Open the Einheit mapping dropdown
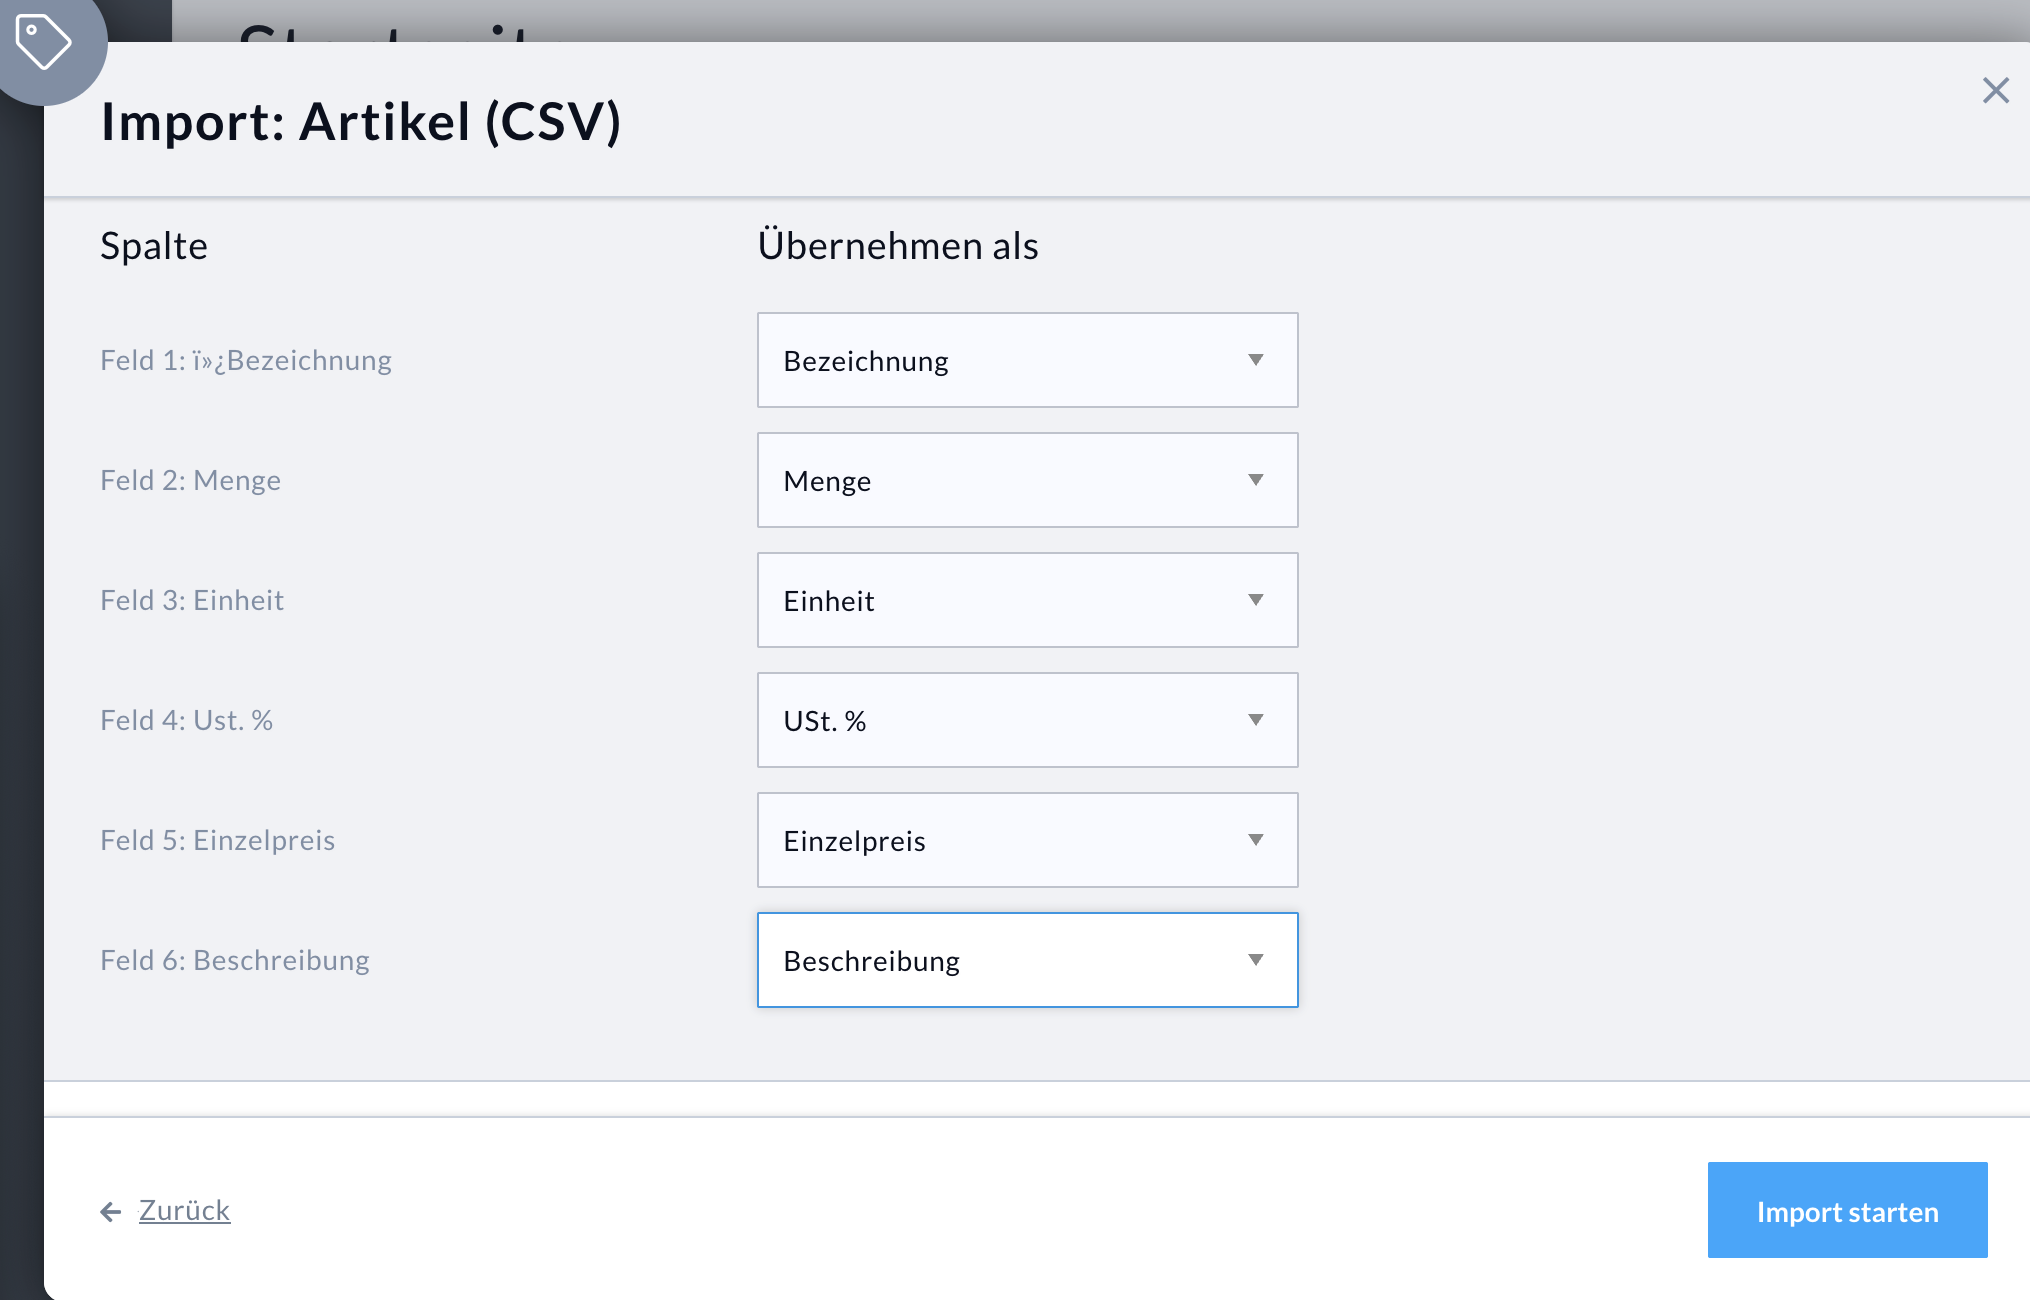 coord(1027,600)
